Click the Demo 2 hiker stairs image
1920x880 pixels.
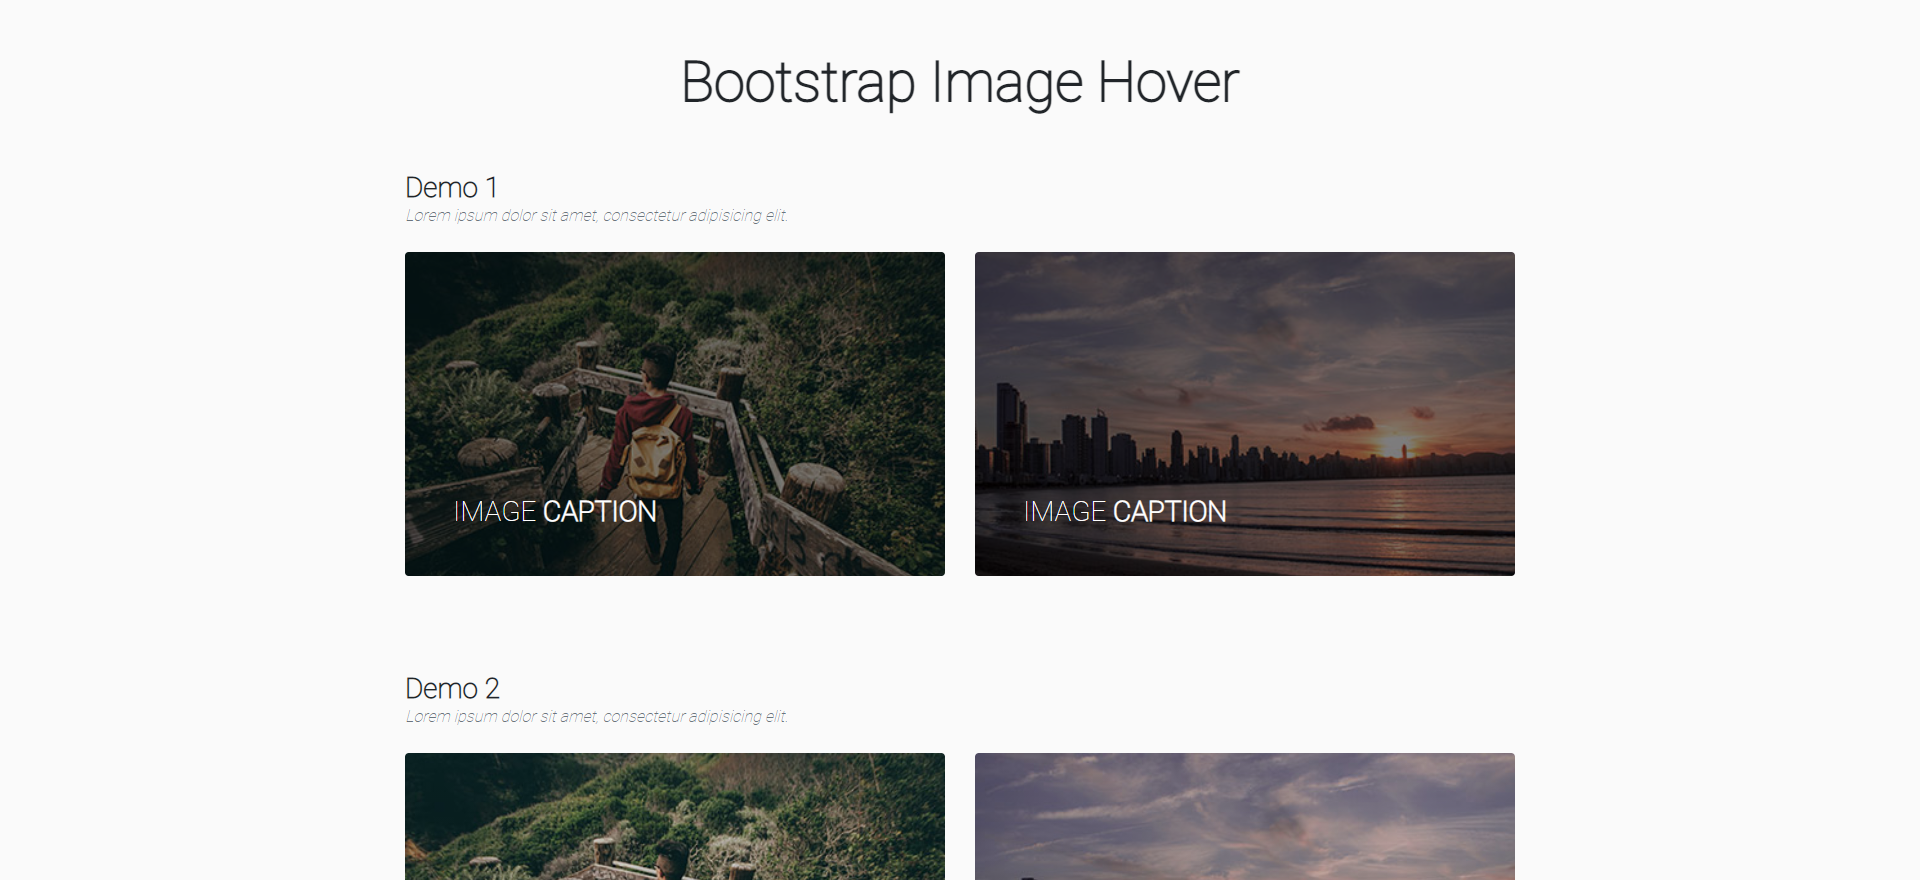click(x=675, y=816)
